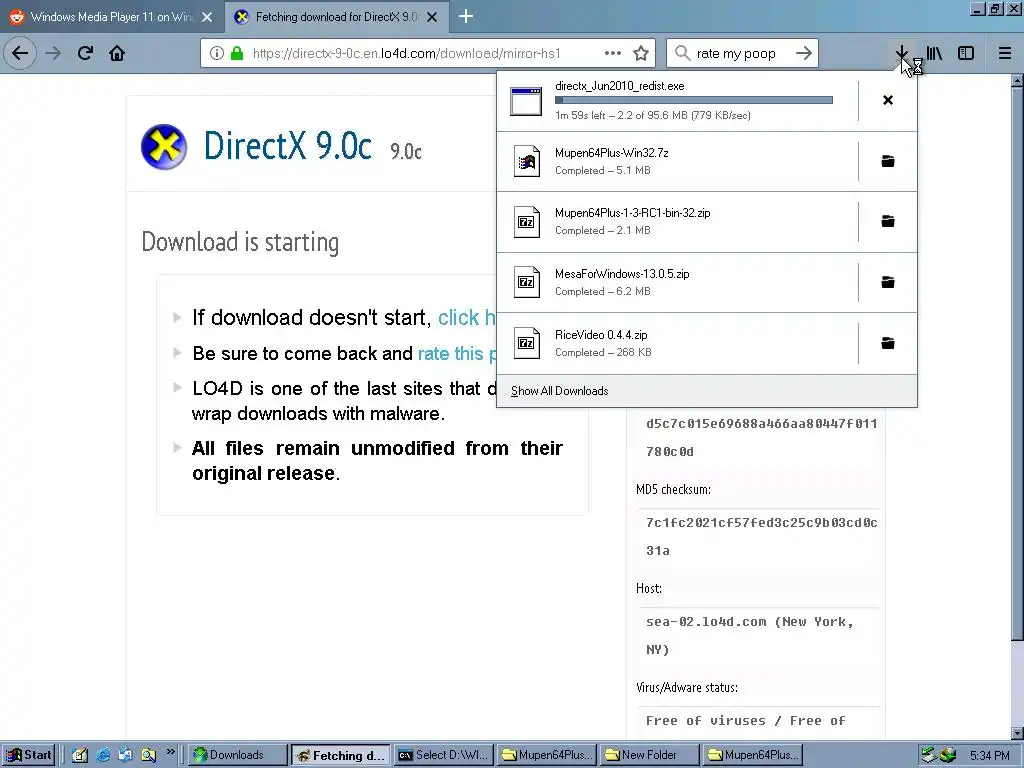Click the Mupen64Plus-1-3-RC1-bin-32.zip file name
Viewport: 1024px width, 768px height.
click(632, 213)
